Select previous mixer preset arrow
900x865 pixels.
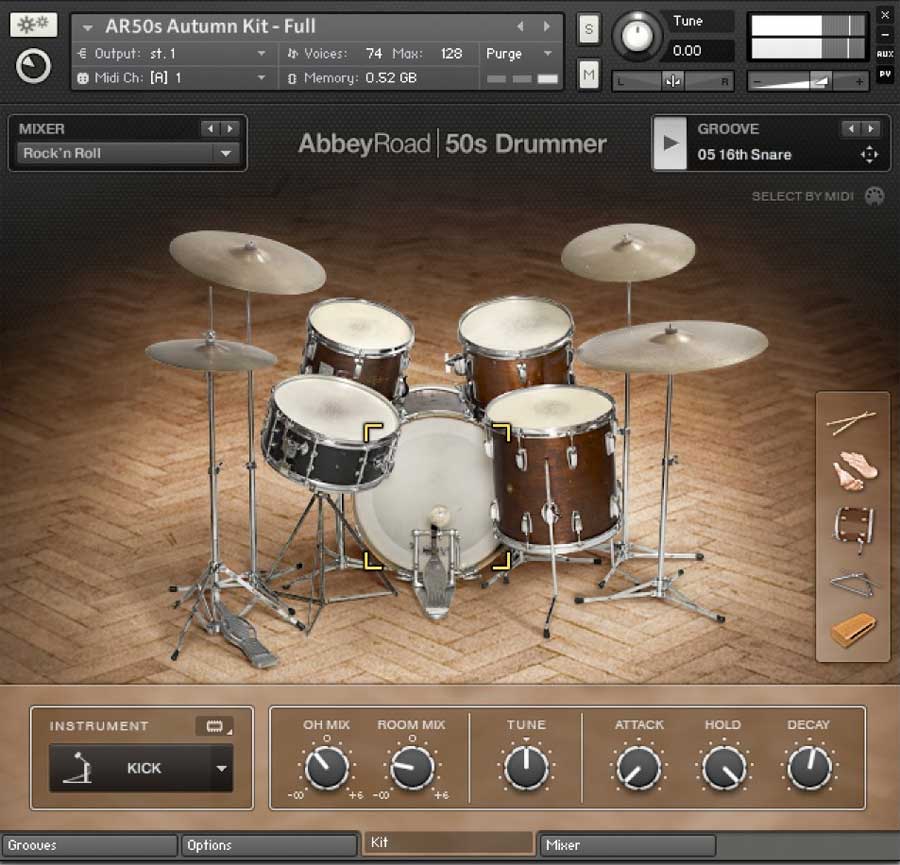[210, 129]
